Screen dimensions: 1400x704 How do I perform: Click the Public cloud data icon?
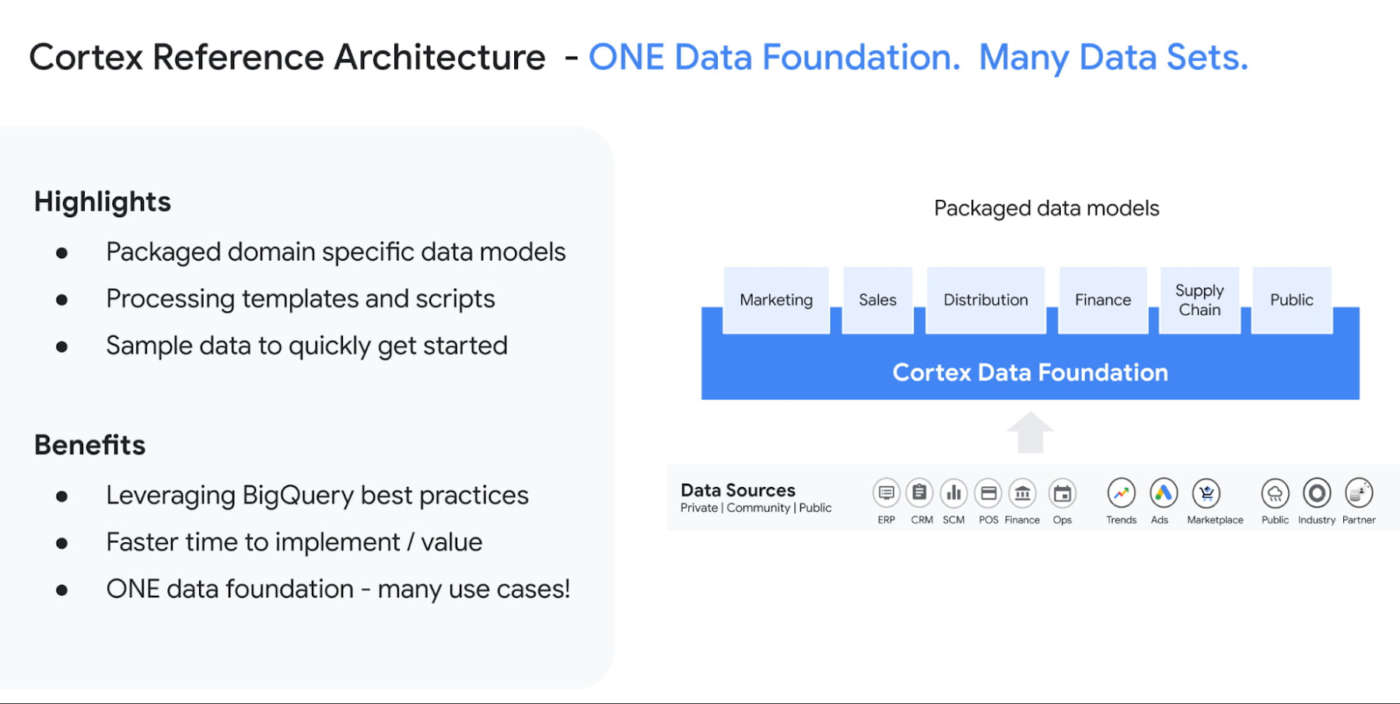pyautogui.click(x=1275, y=493)
